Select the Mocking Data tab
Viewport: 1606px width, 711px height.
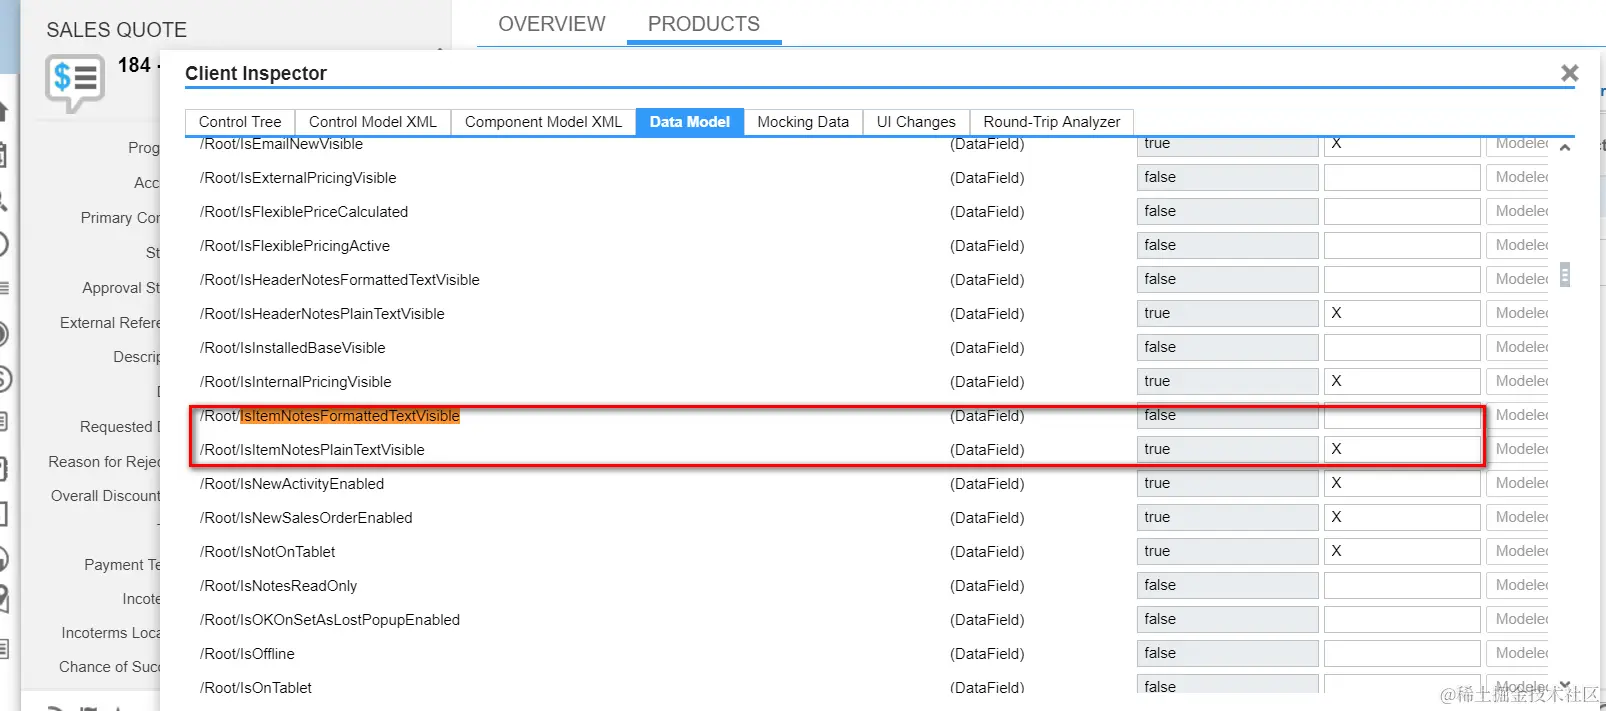(x=803, y=122)
